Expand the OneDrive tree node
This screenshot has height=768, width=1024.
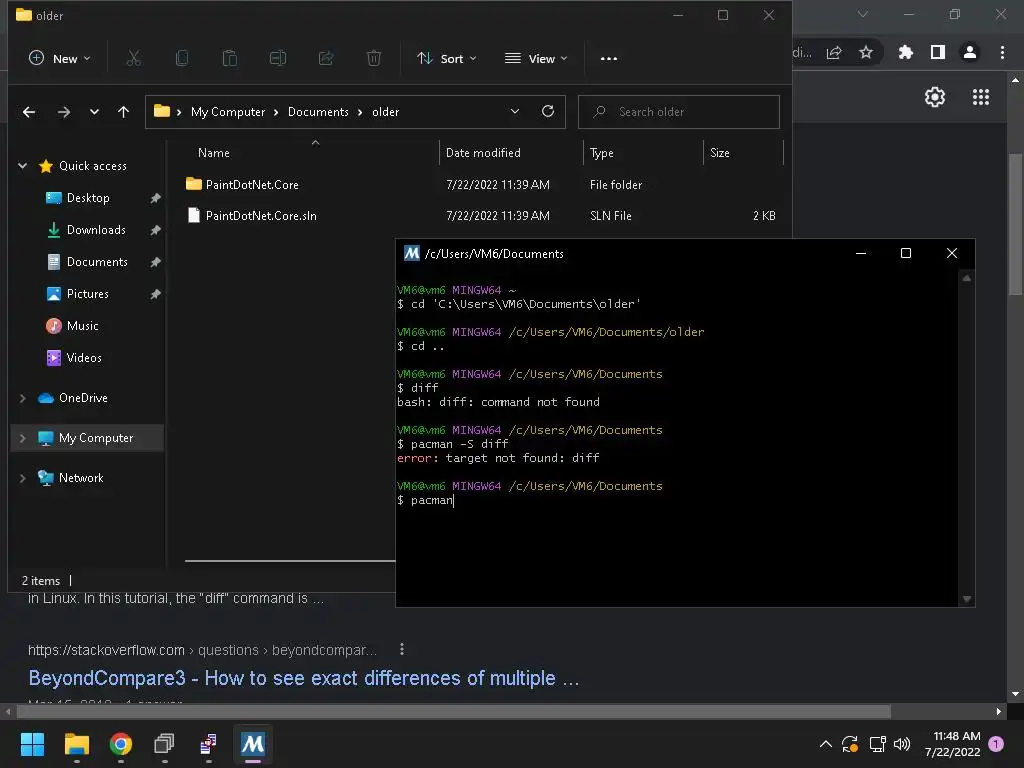(22, 398)
